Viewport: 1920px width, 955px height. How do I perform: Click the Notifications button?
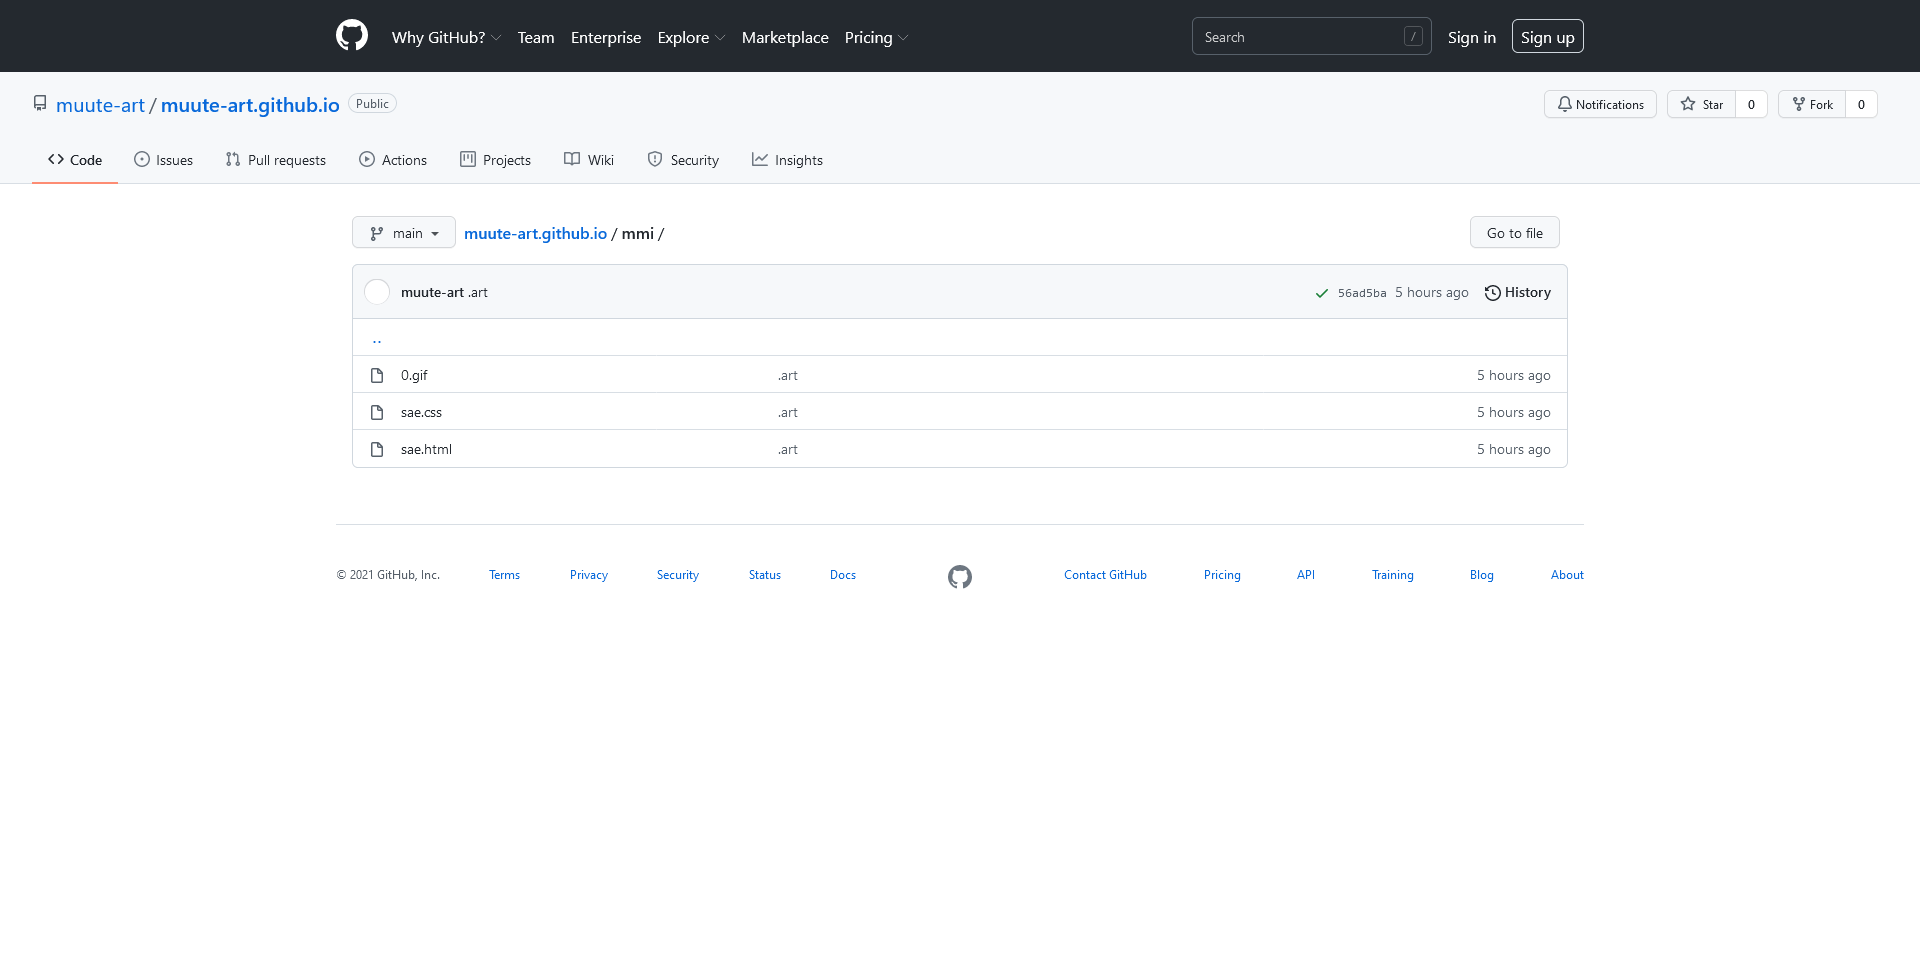(x=1600, y=104)
